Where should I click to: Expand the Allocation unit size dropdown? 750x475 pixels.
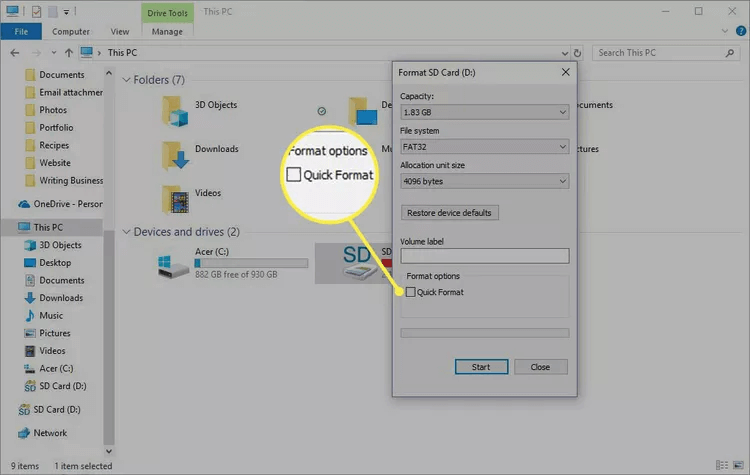point(484,181)
